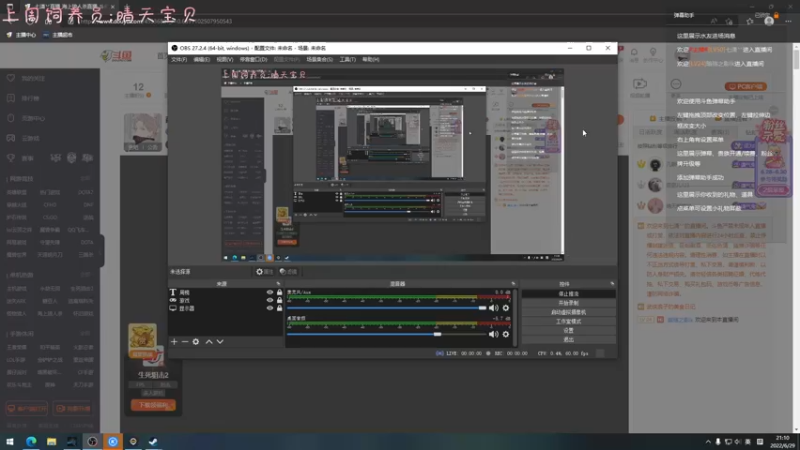Pop out the 来源 dock panel
Screen dimensions: 800x450
pos(278,284)
